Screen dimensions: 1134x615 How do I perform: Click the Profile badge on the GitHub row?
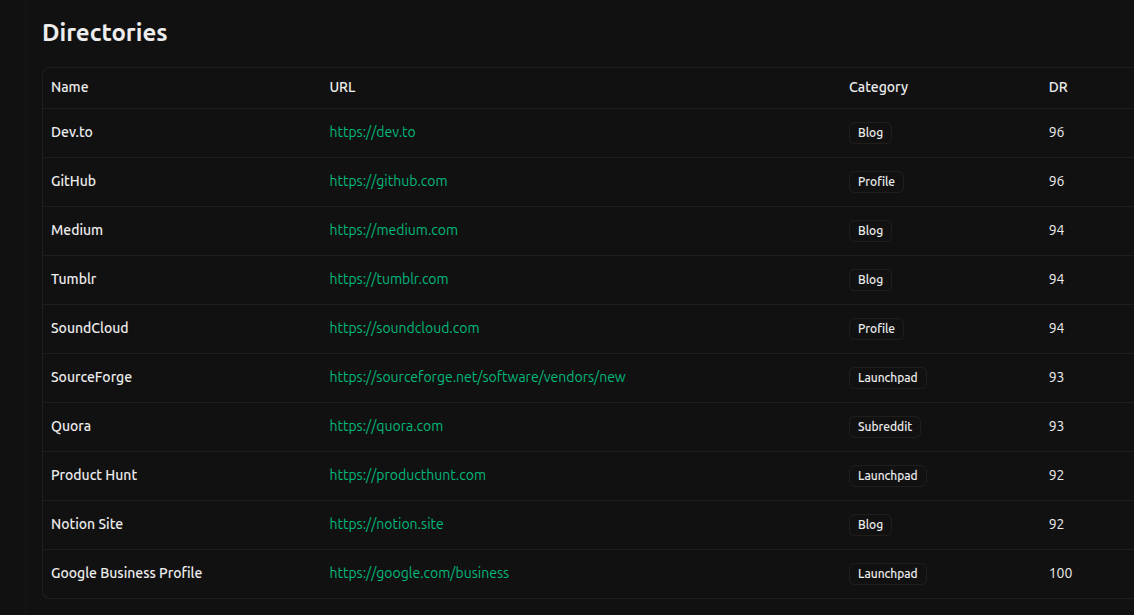click(x=875, y=181)
